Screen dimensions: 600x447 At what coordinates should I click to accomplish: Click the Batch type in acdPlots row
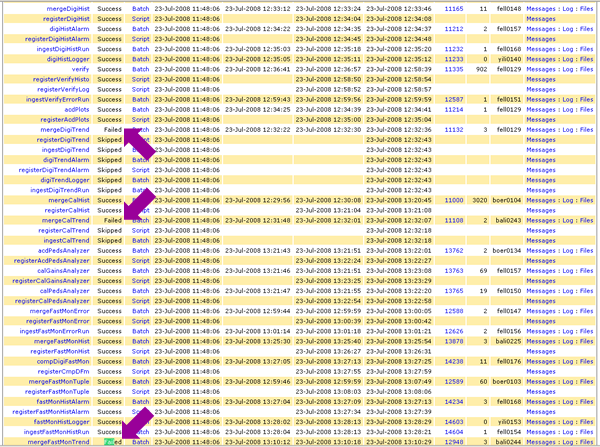coord(140,109)
